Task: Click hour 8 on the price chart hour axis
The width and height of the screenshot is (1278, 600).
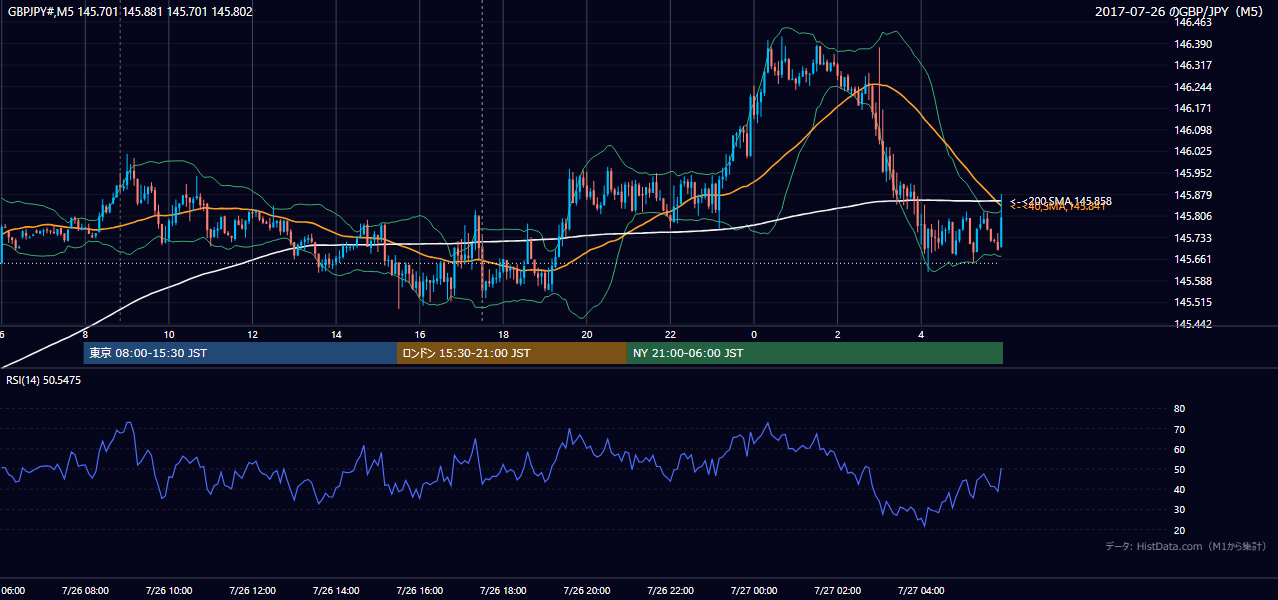Action: tap(85, 335)
